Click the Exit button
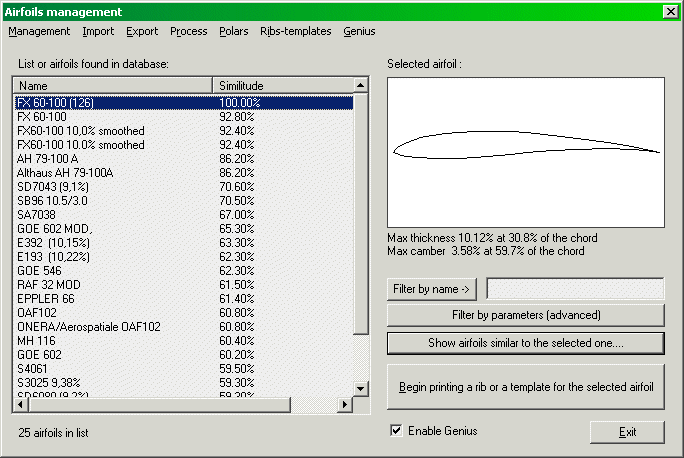The width and height of the screenshot is (684, 458). point(627,432)
